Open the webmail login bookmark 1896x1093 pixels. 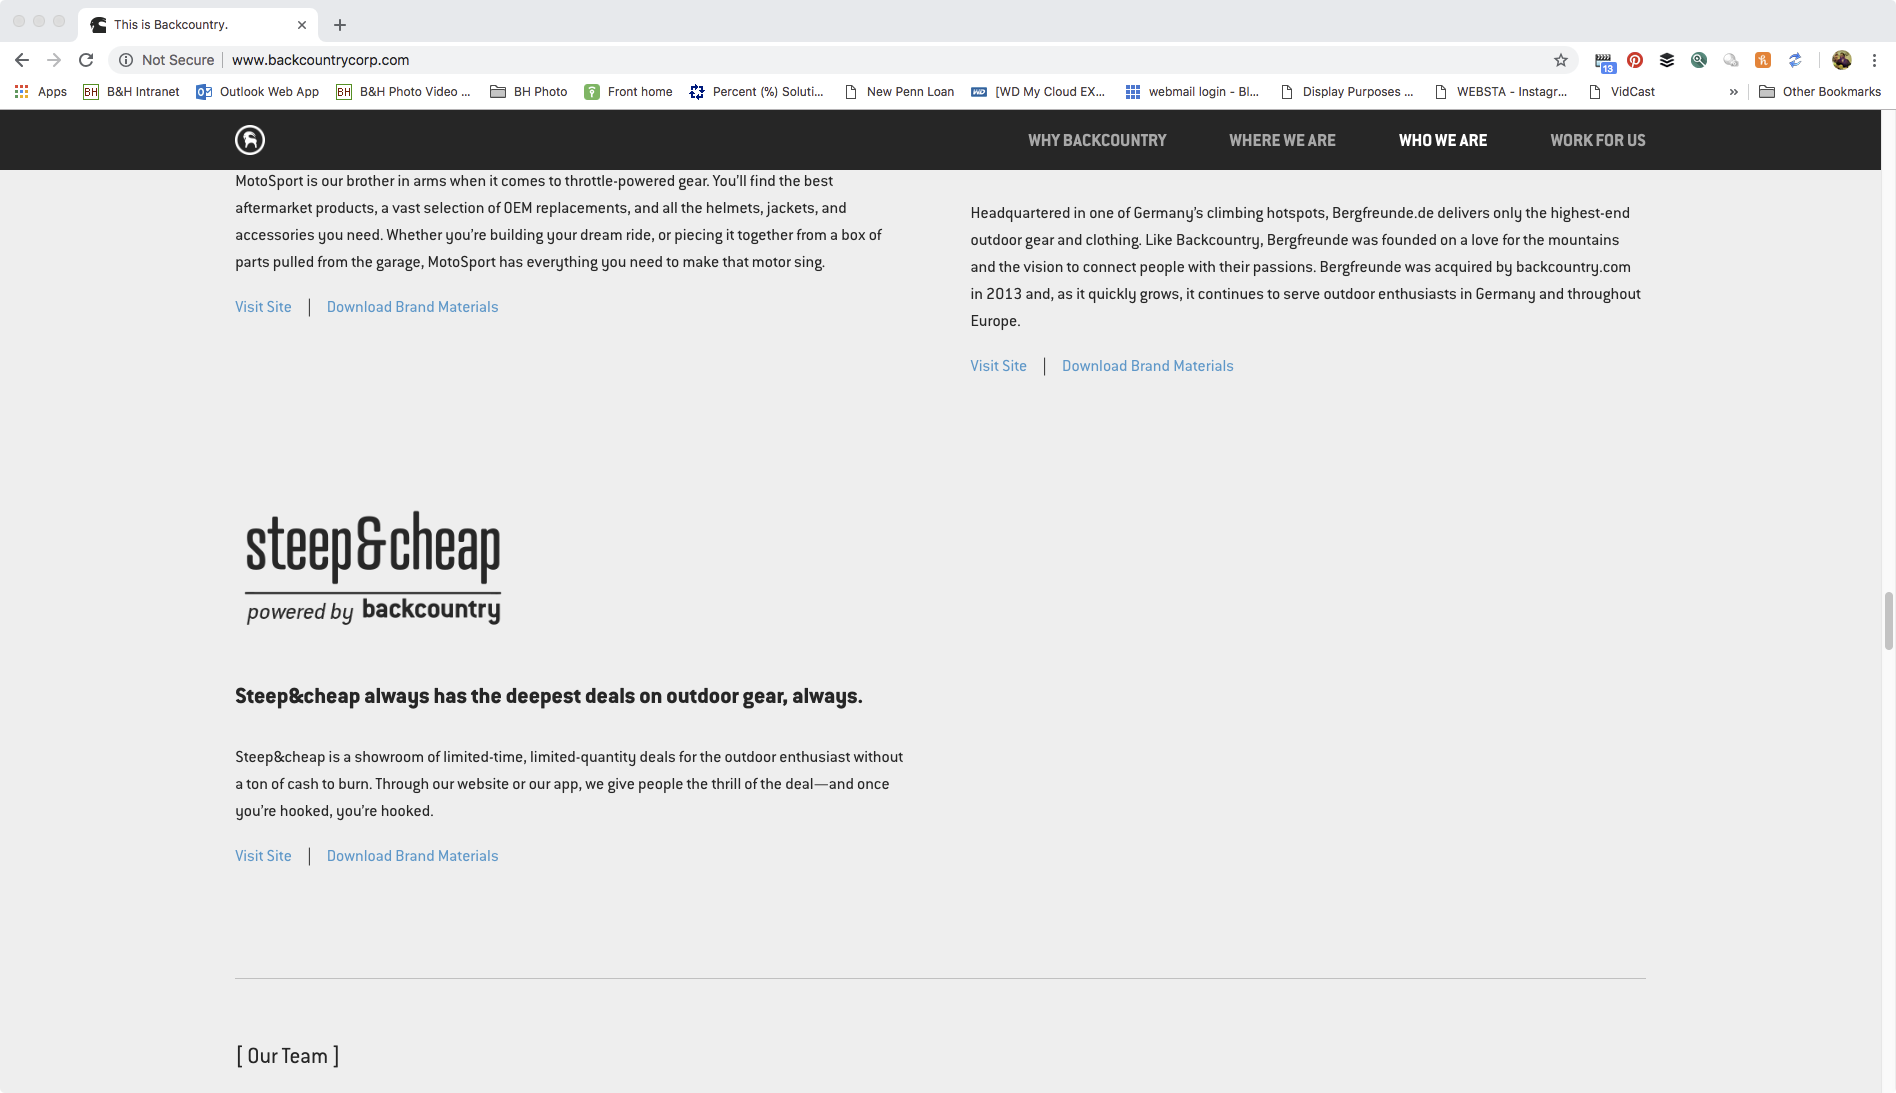pyautogui.click(x=1192, y=91)
